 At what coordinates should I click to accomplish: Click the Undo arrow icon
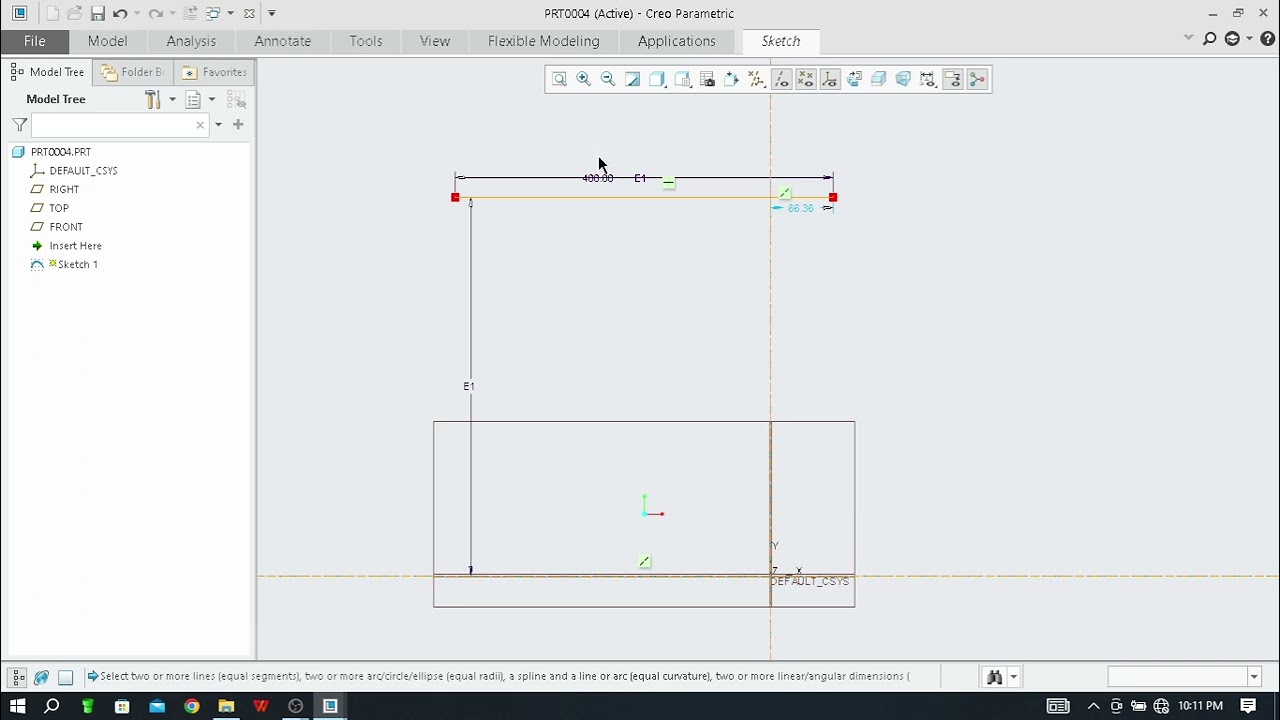coord(120,13)
